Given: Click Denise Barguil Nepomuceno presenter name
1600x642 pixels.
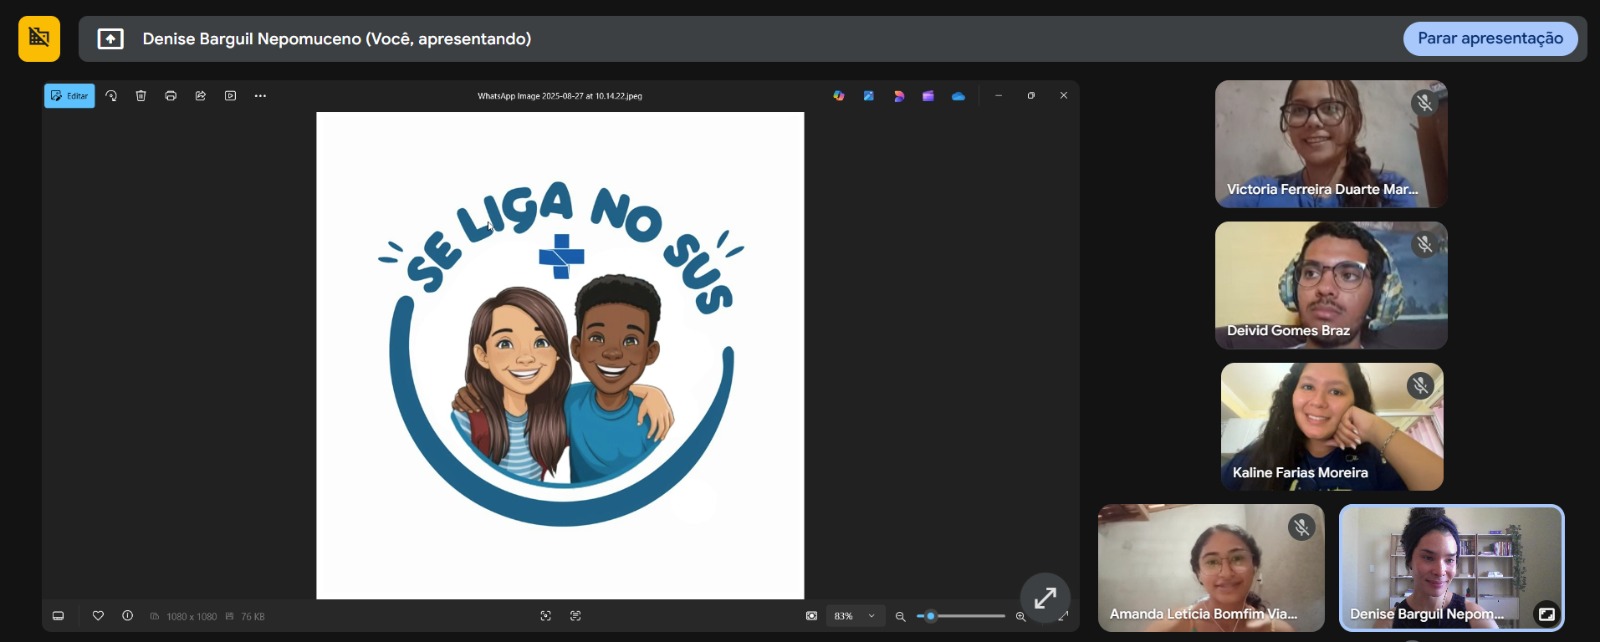Looking at the screenshot, I should point(336,39).
